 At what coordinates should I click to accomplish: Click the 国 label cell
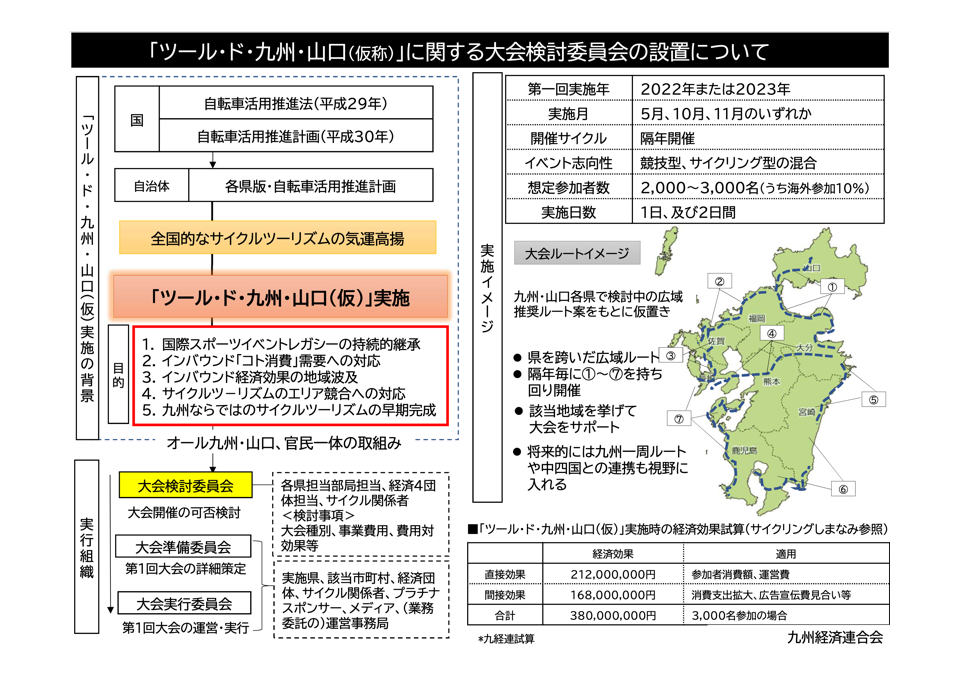click(x=137, y=119)
